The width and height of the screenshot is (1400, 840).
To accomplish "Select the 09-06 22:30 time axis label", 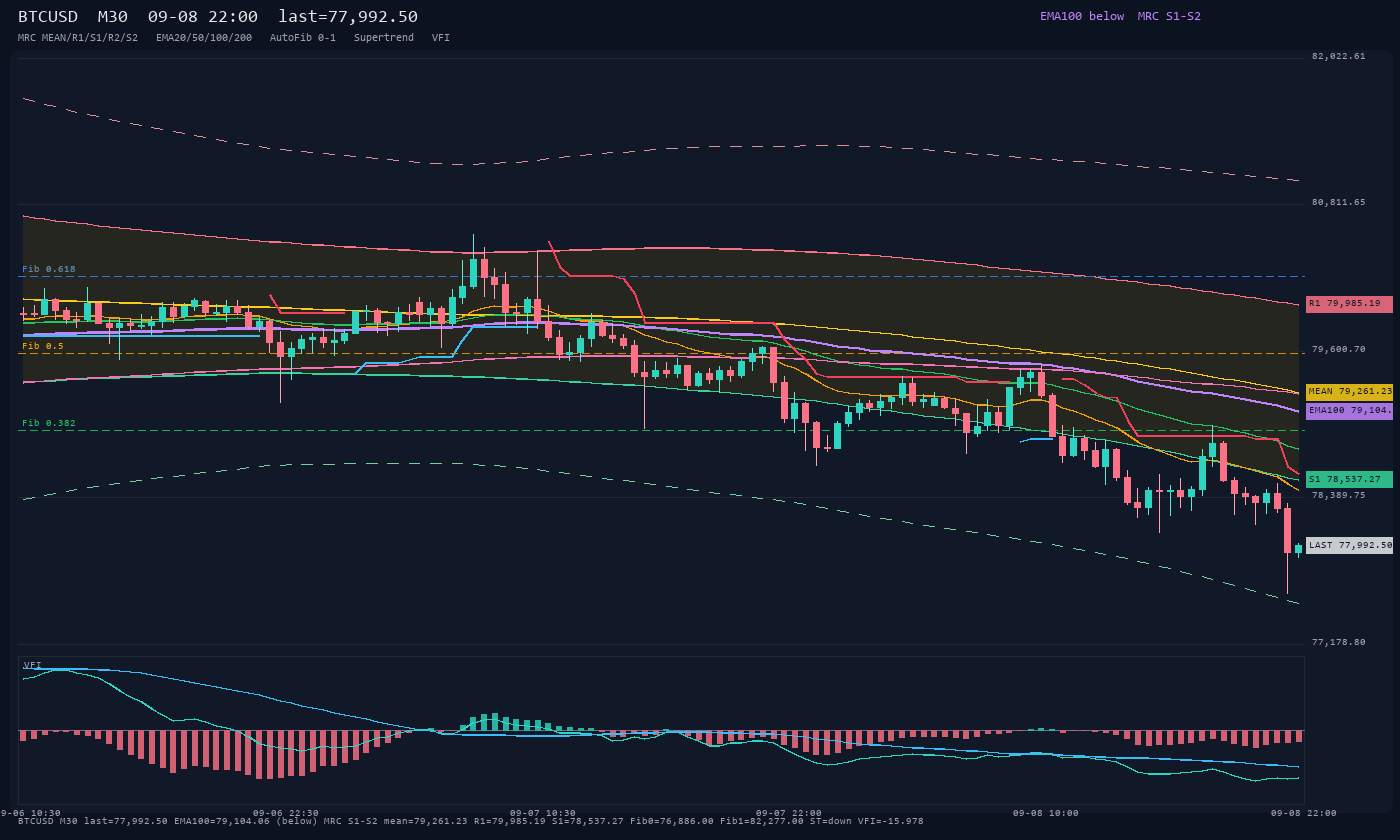I will click(x=286, y=813).
